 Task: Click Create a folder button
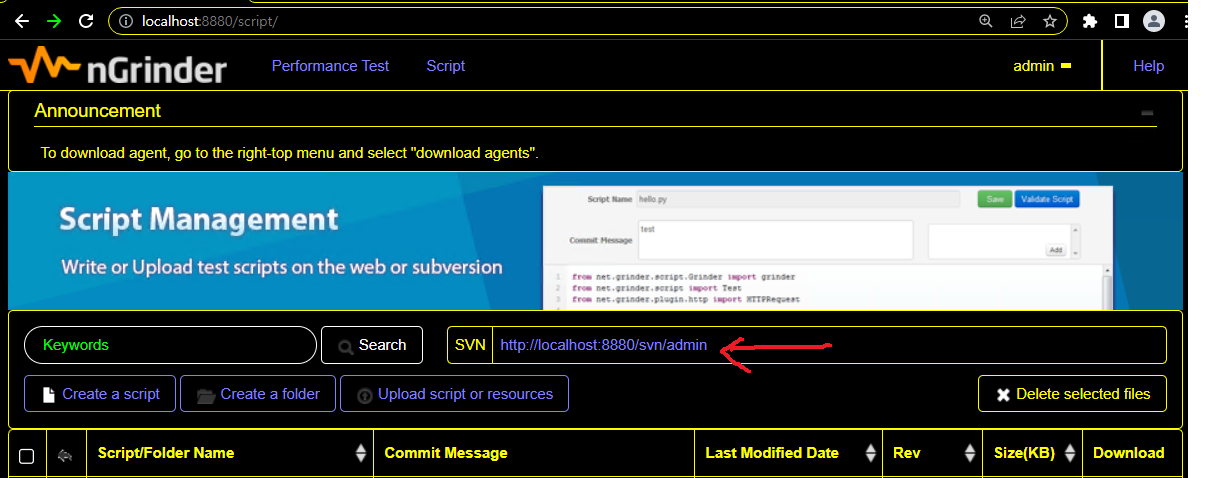pos(258,394)
